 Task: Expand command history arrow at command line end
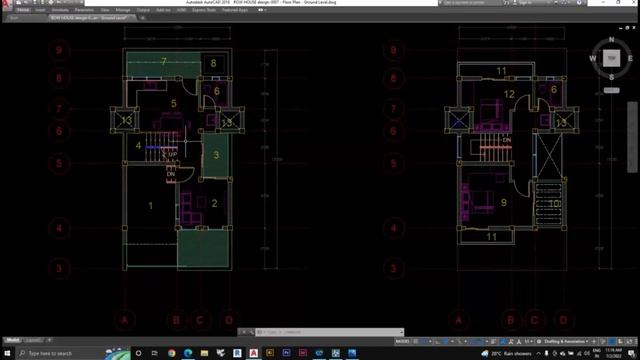click(401, 332)
